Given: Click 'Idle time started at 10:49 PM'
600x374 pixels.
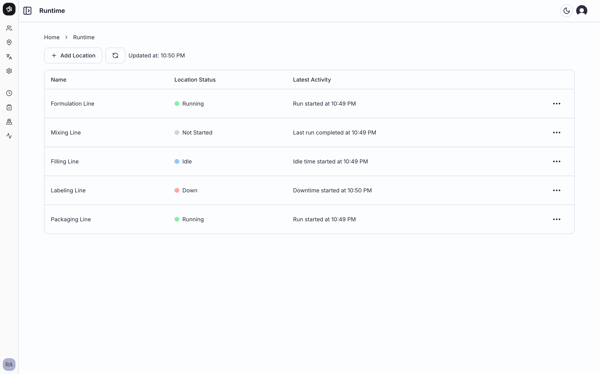Looking at the screenshot, I should click(x=330, y=162).
